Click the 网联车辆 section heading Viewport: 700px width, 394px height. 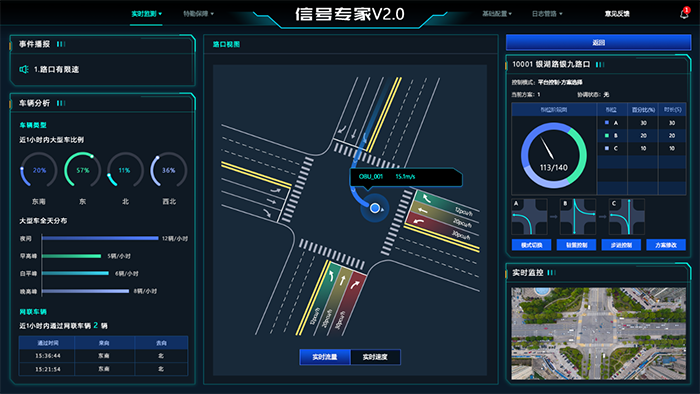click(33, 311)
